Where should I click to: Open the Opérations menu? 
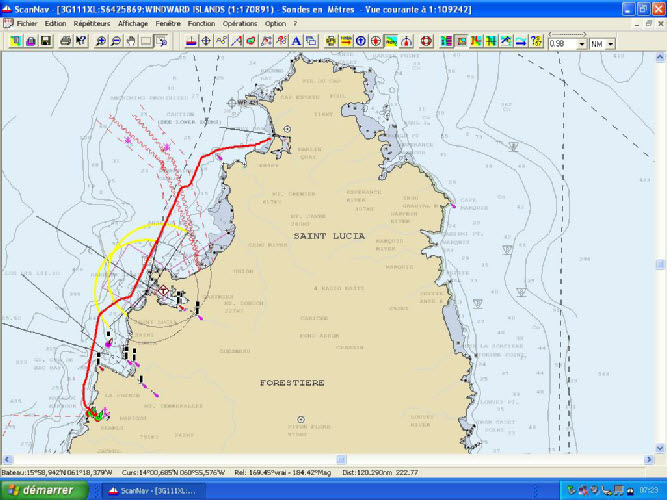point(239,22)
